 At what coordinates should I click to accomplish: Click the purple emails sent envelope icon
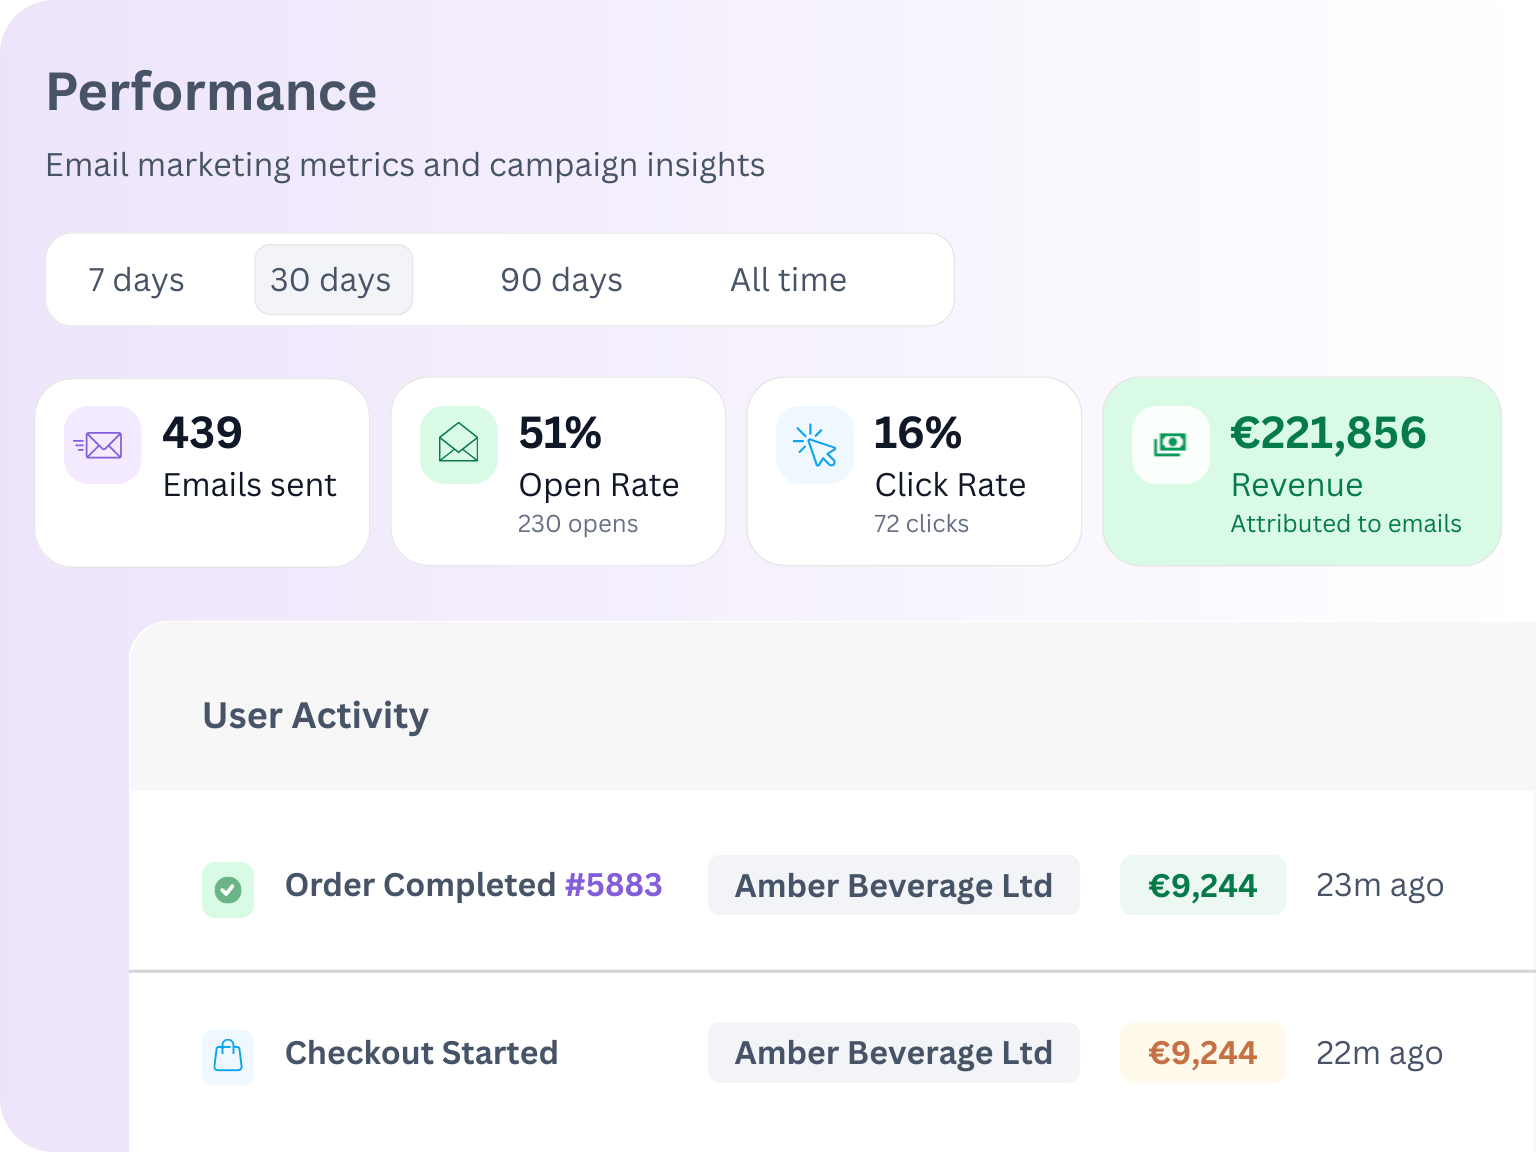click(102, 445)
